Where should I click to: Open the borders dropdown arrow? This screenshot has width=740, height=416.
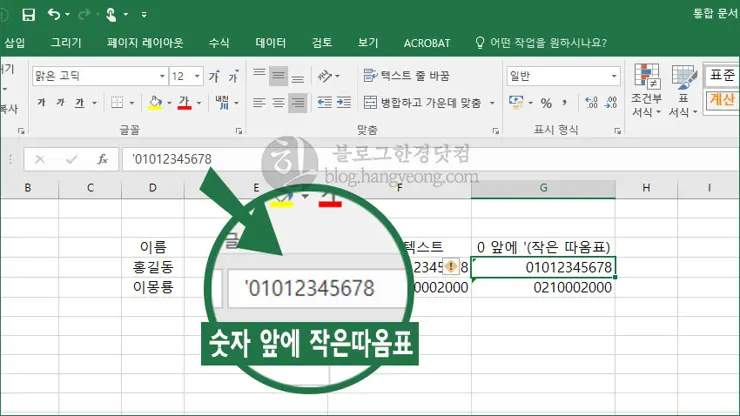pyautogui.click(x=132, y=102)
